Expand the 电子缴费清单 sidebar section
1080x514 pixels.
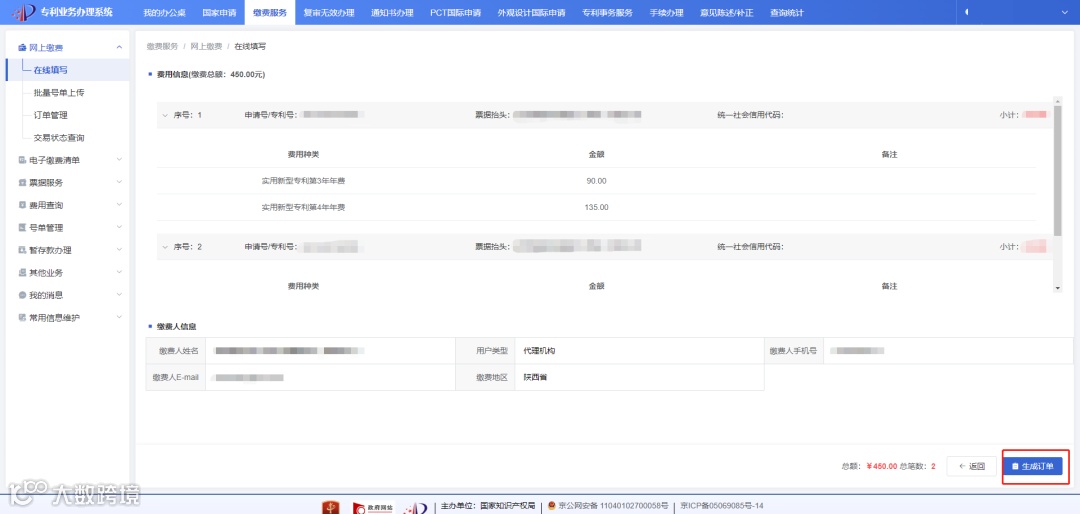pos(119,160)
